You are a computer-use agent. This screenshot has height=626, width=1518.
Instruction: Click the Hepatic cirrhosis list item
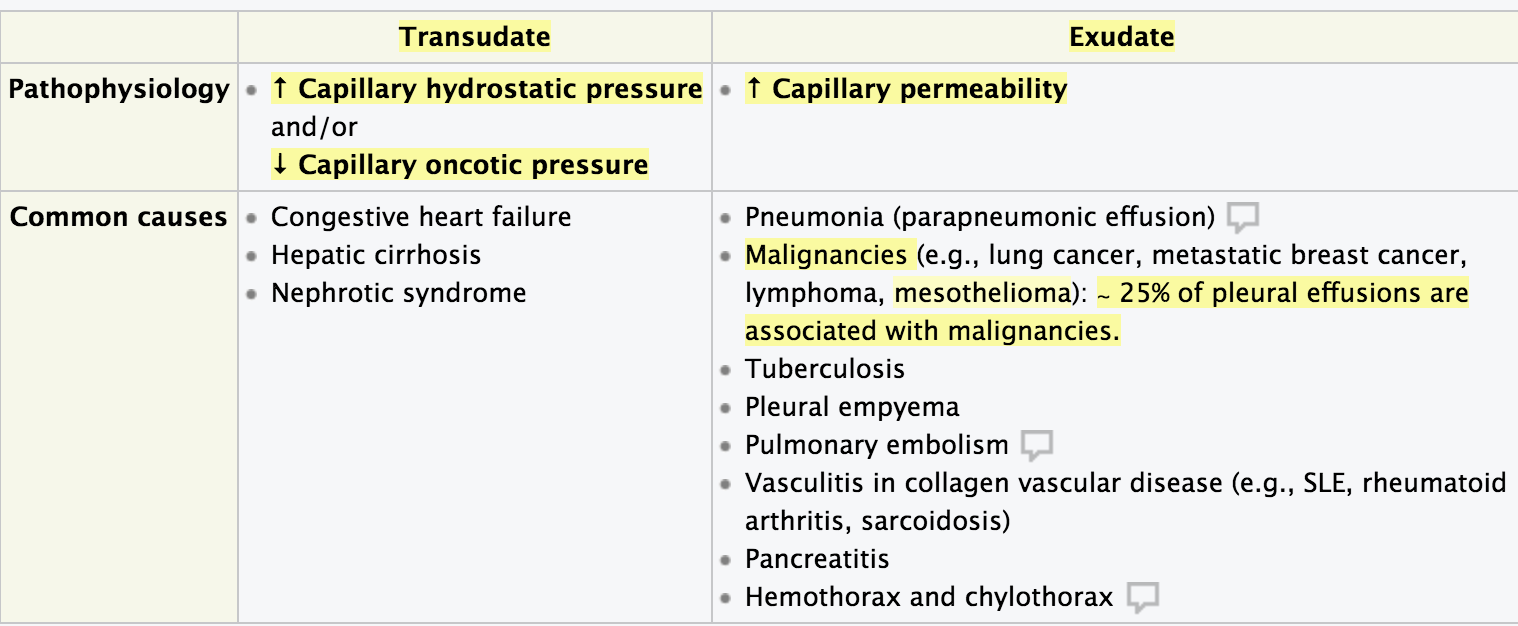376,255
